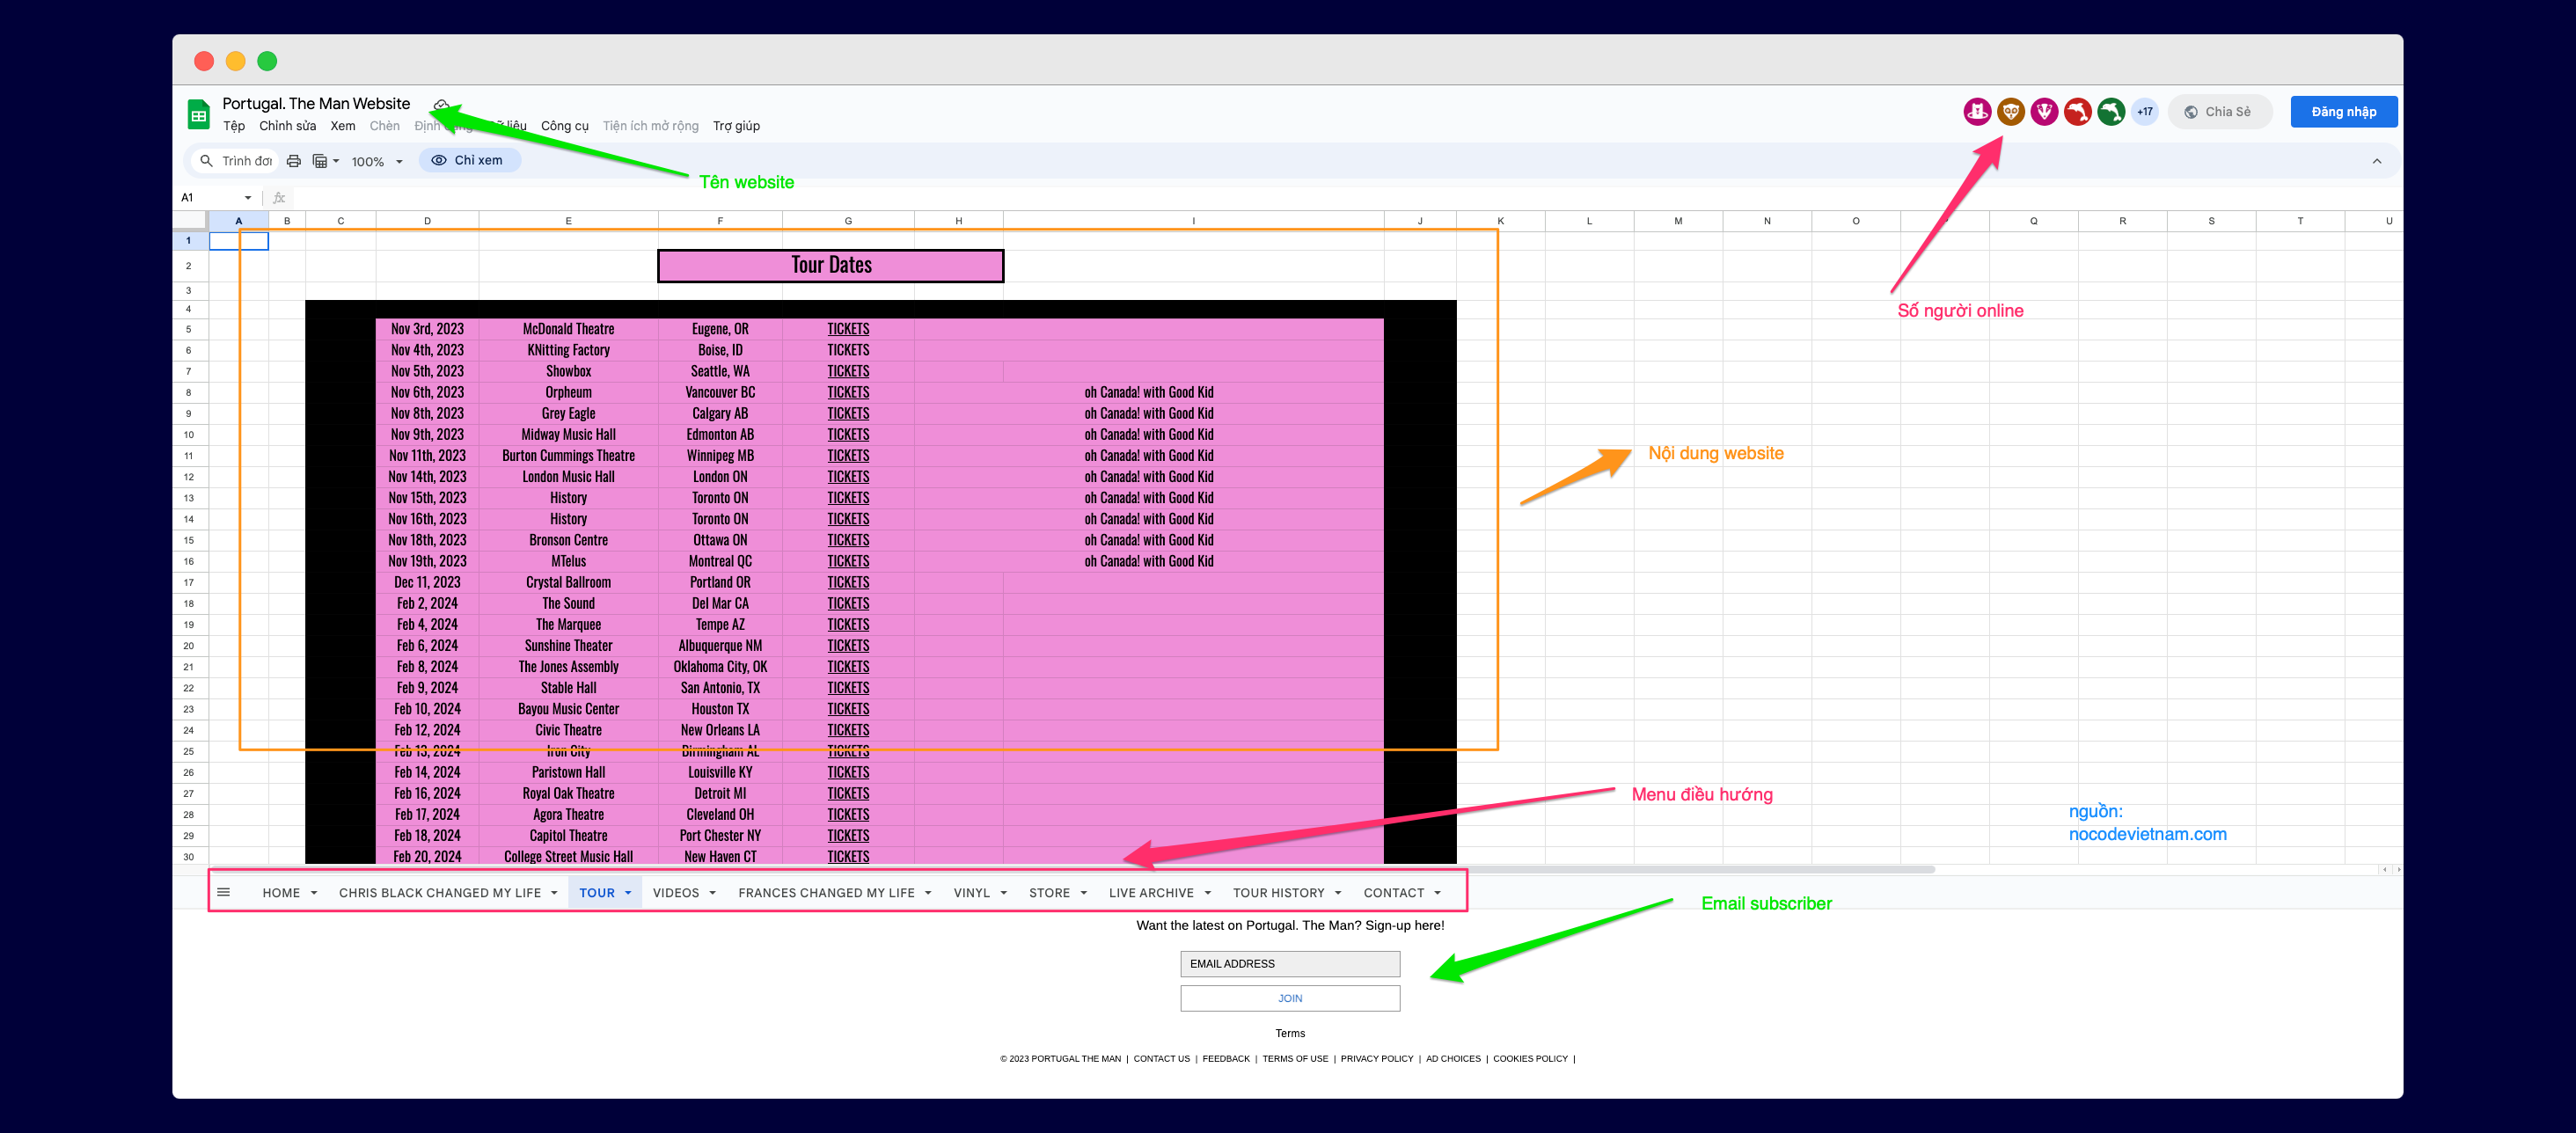2576x1133 pixels.
Task: Open the TOUR tab options arrow
Action: click(628, 893)
